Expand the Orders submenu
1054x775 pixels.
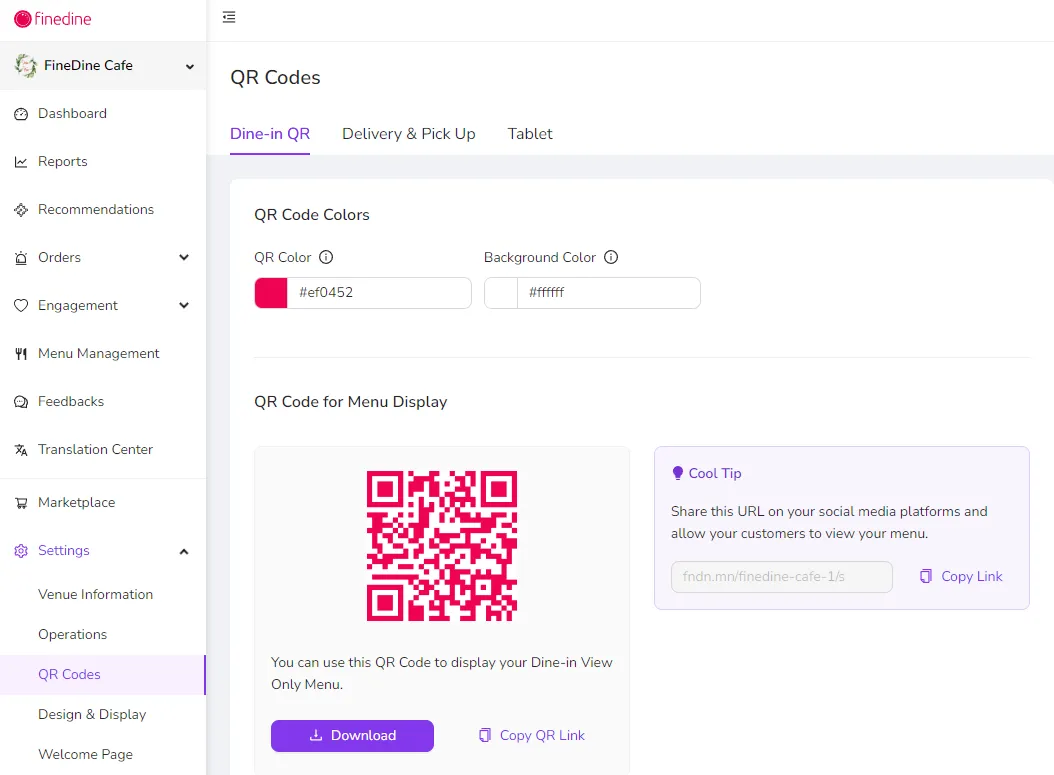[103, 257]
